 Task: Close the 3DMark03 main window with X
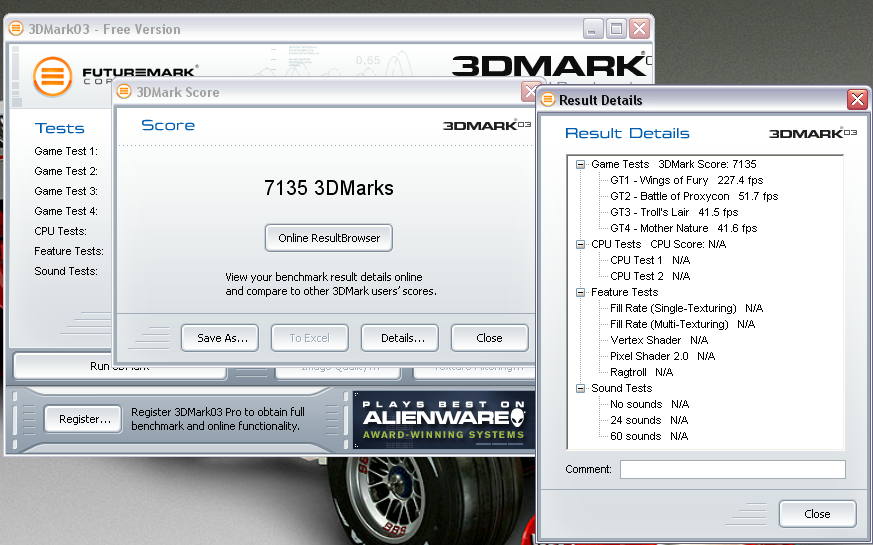pos(639,29)
